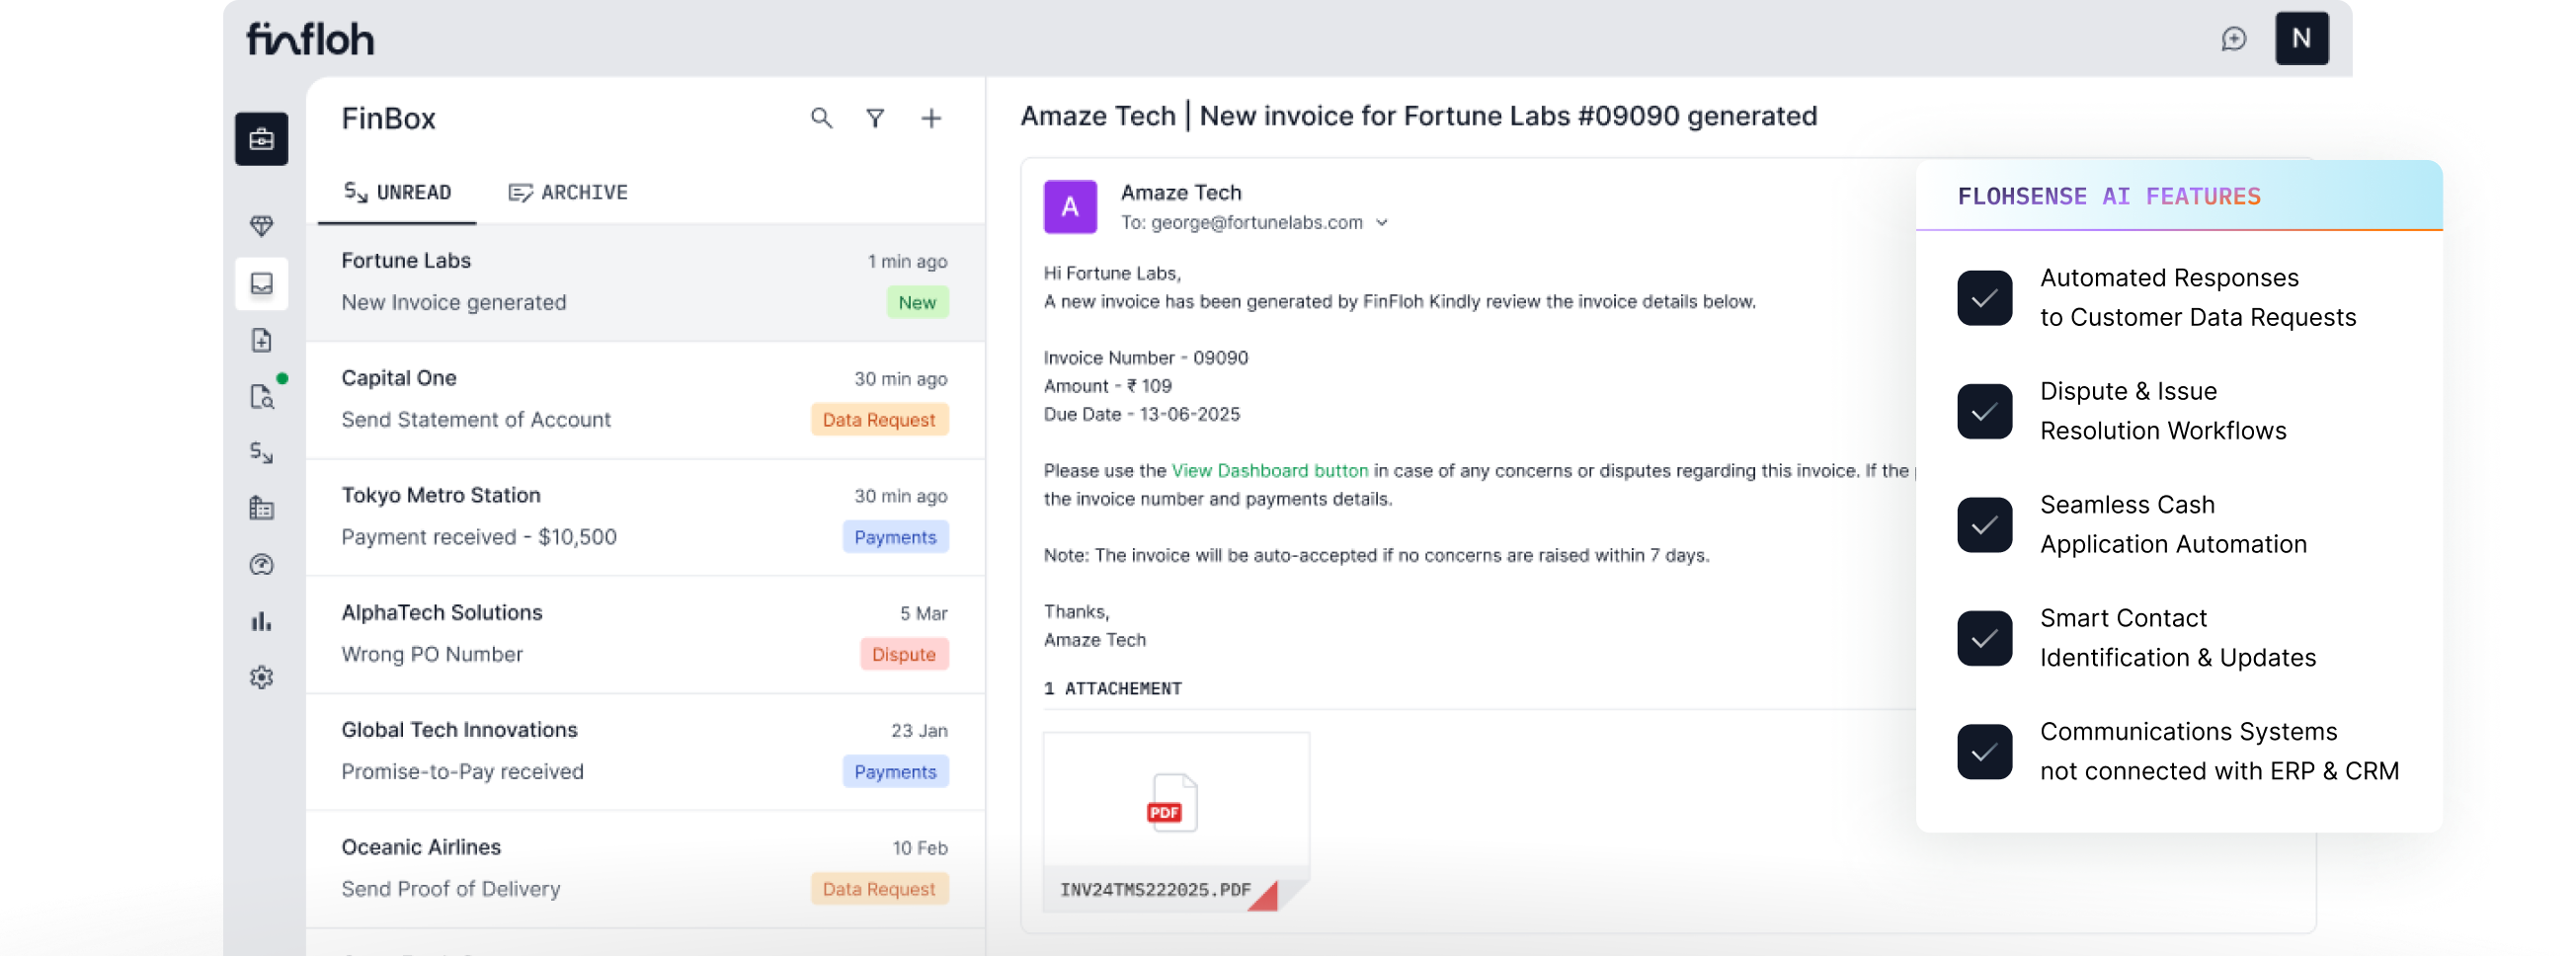Click 'Payment received - $10,500' text

pyautogui.click(x=479, y=537)
